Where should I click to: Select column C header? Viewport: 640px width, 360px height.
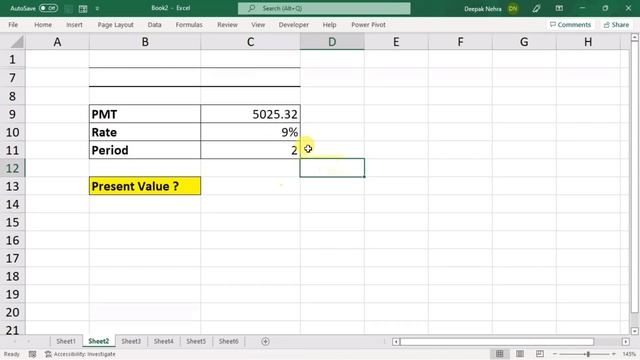pyautogui.click(x=250, y=42)
